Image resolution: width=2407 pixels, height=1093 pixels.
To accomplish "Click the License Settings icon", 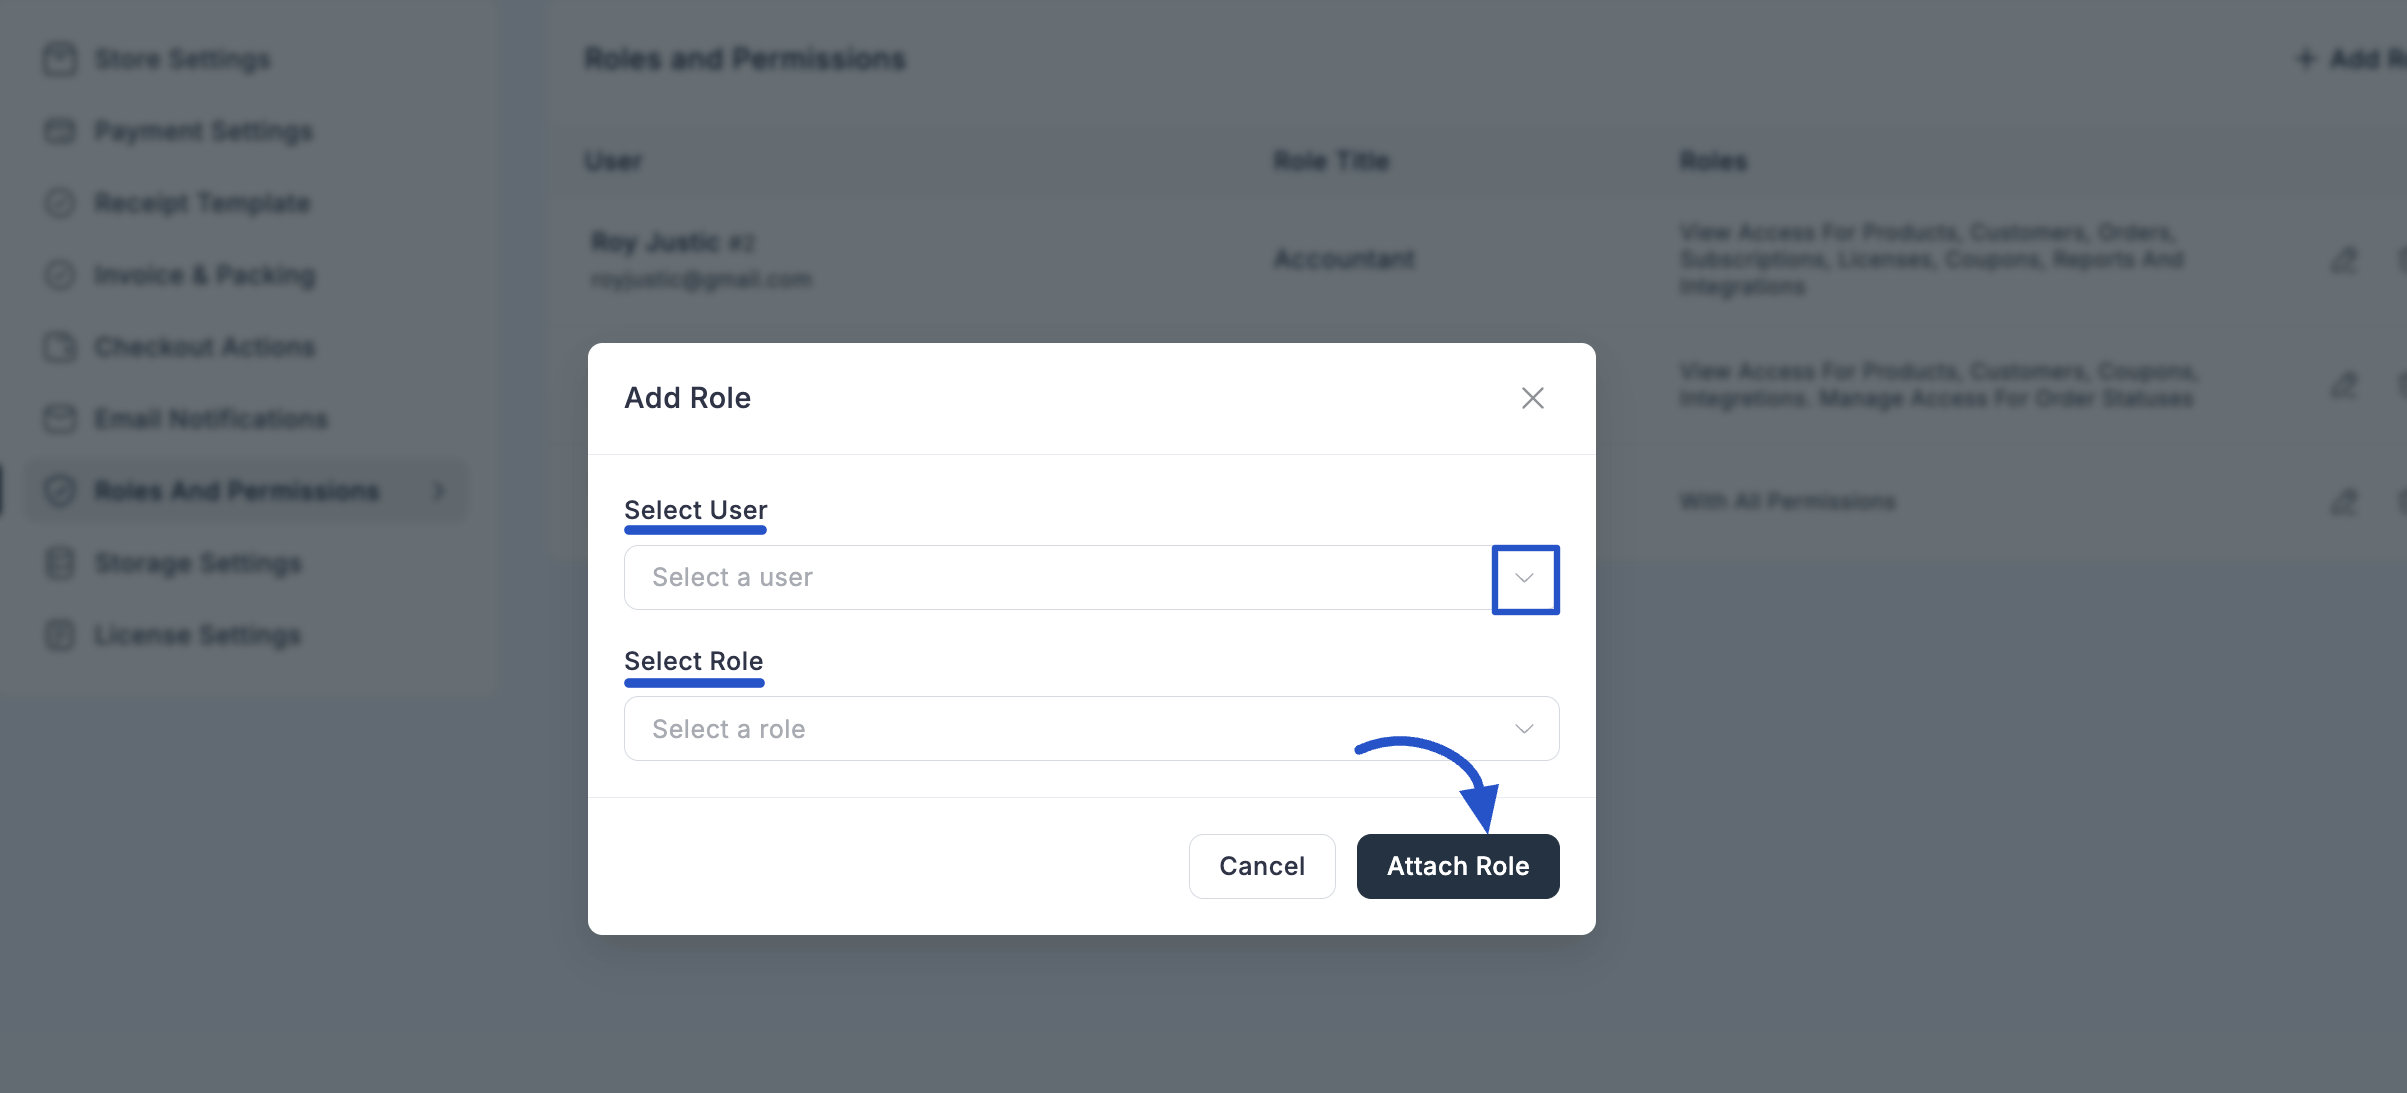I will tap(59, 635).
